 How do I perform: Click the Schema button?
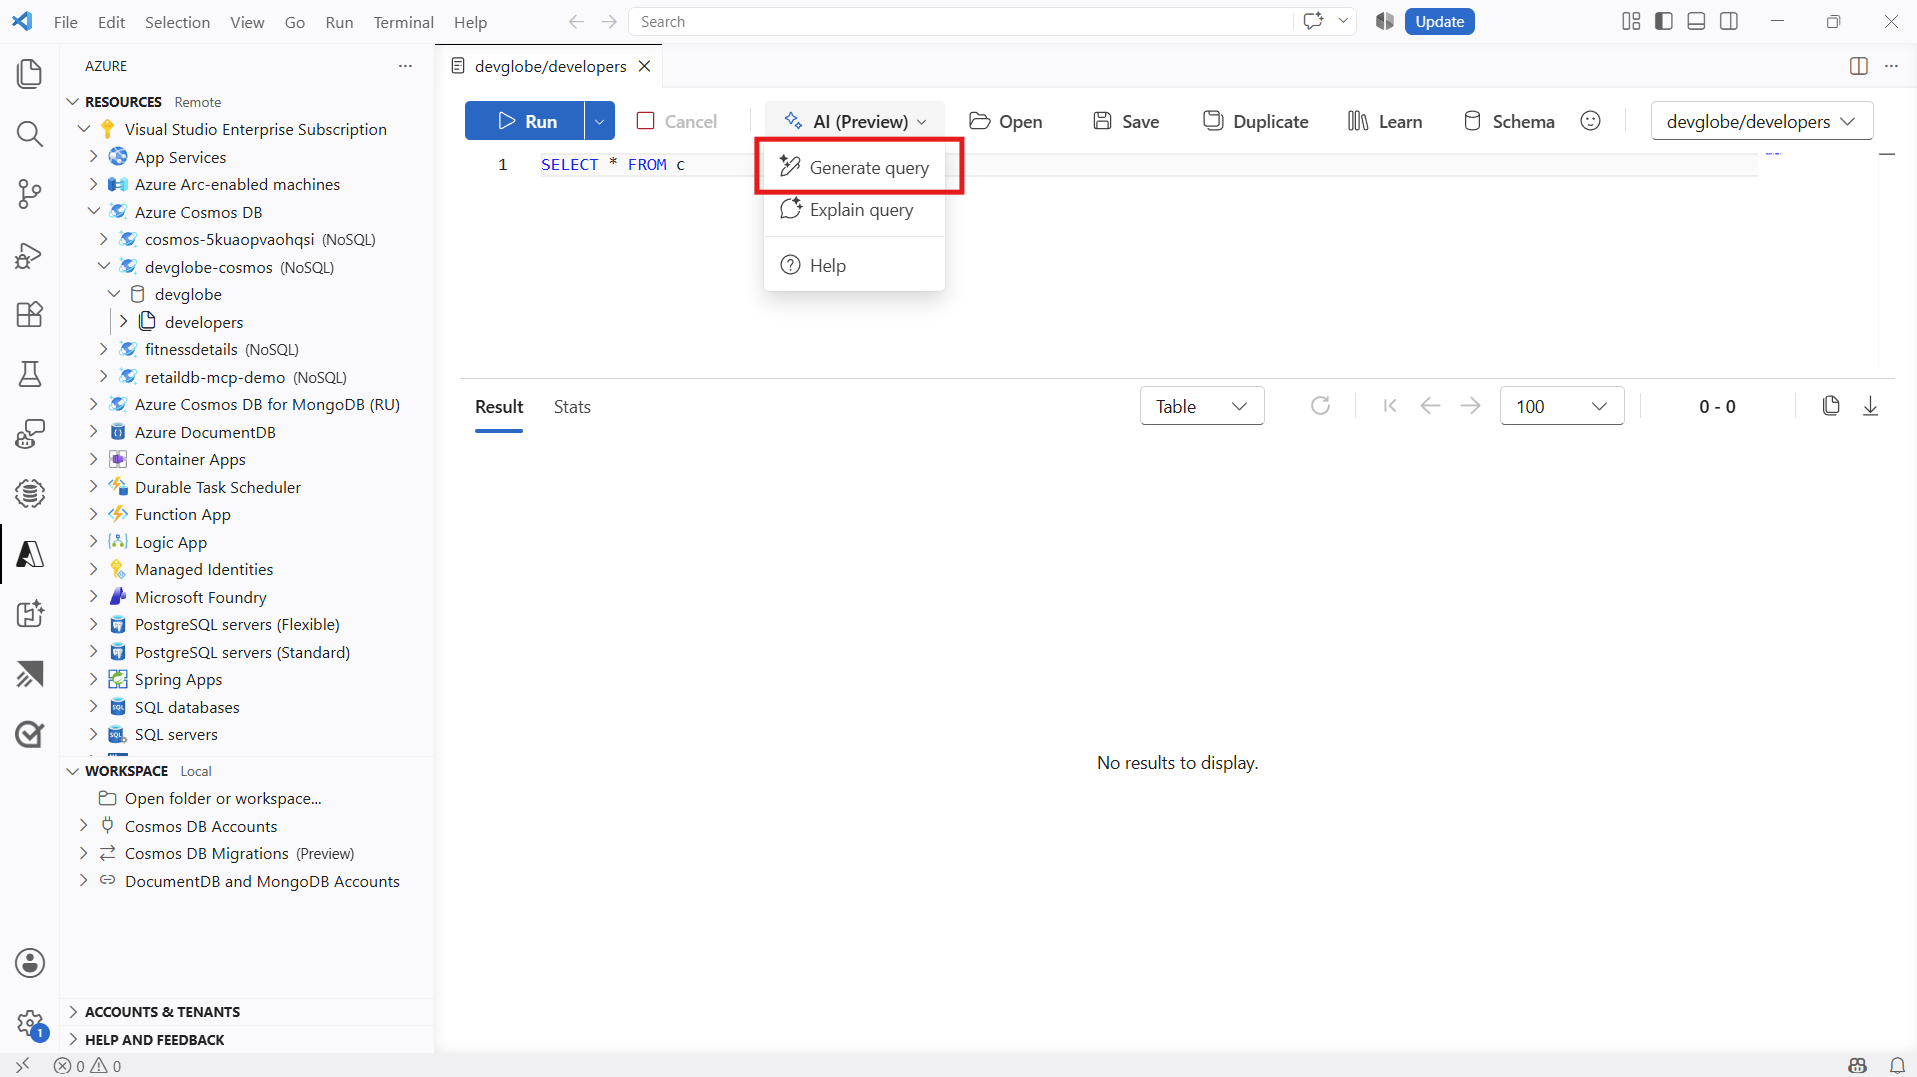tap(1509, 121)
